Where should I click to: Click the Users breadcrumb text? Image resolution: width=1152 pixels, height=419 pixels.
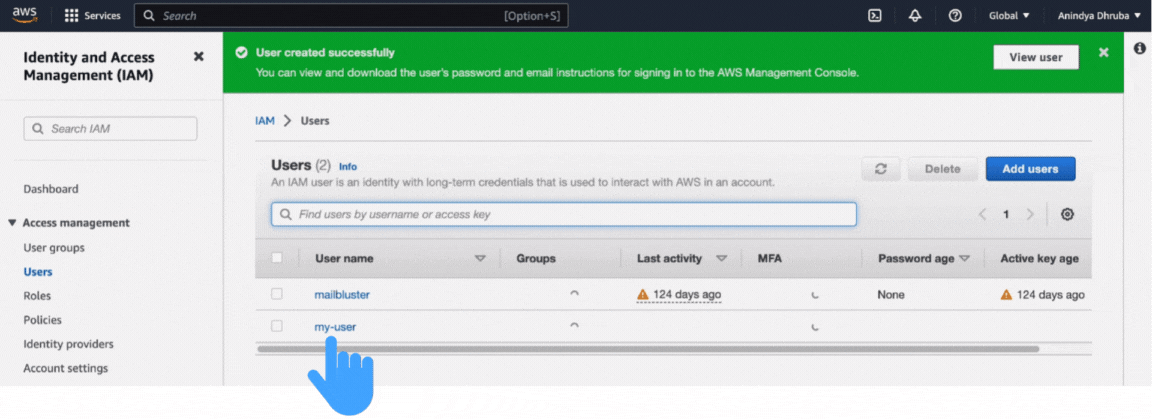315,121
